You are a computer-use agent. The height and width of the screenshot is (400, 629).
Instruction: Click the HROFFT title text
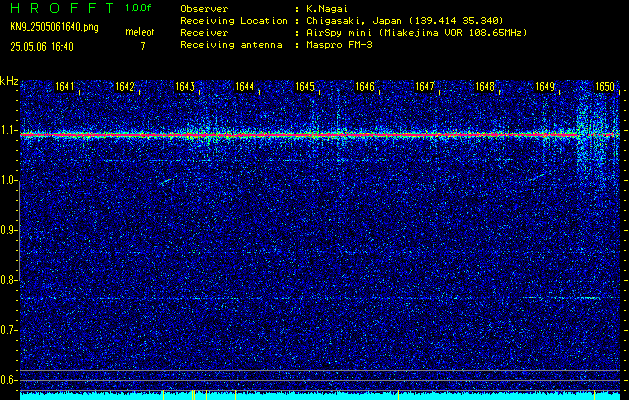(63, 8)
